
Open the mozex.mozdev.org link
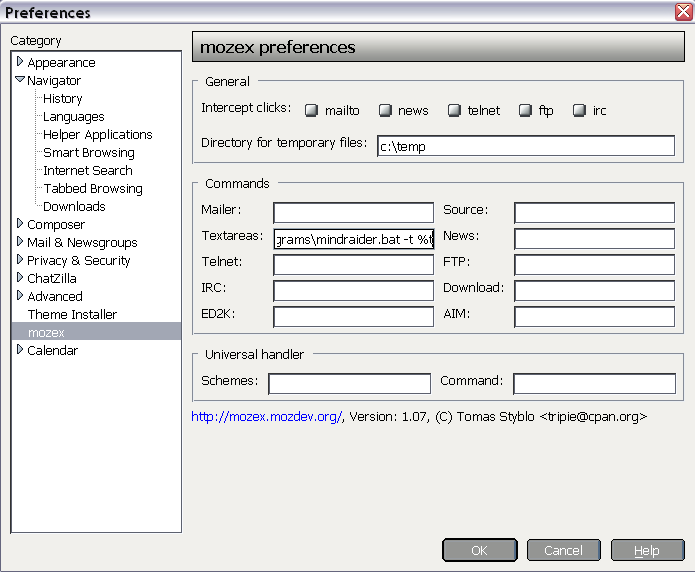266,417
